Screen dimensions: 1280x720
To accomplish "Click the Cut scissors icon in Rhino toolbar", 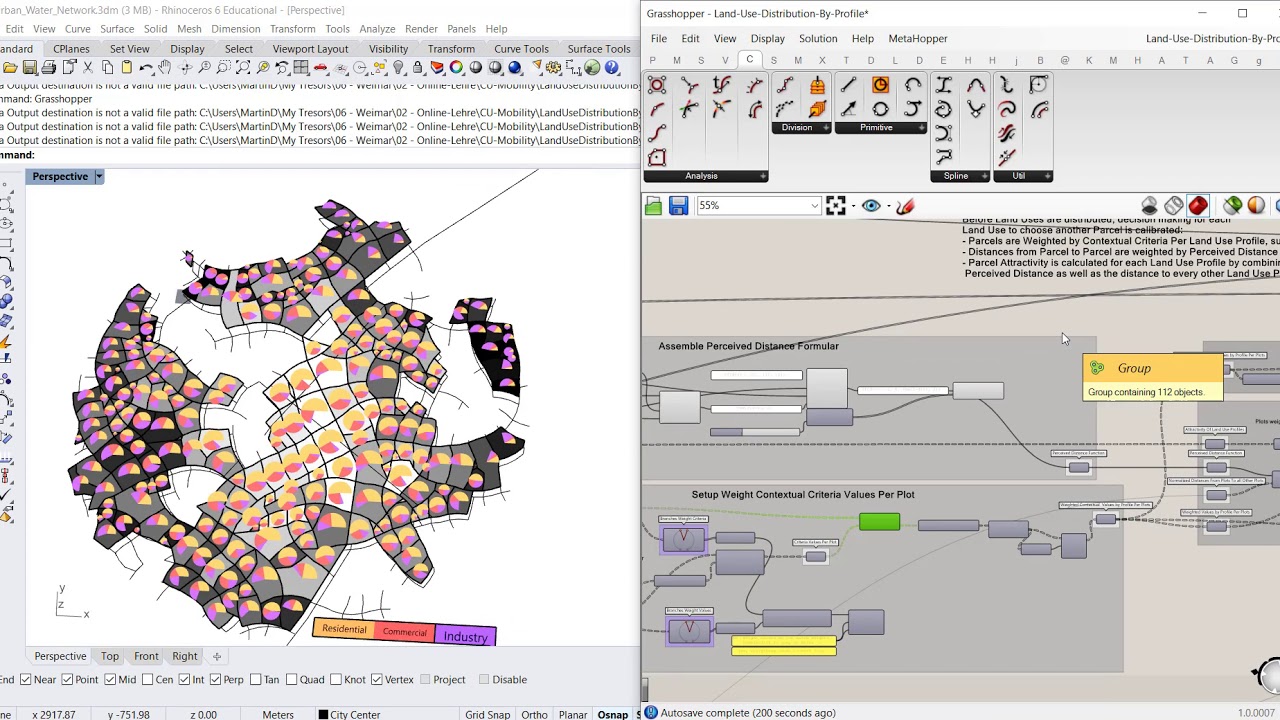I will click(88, 68).
